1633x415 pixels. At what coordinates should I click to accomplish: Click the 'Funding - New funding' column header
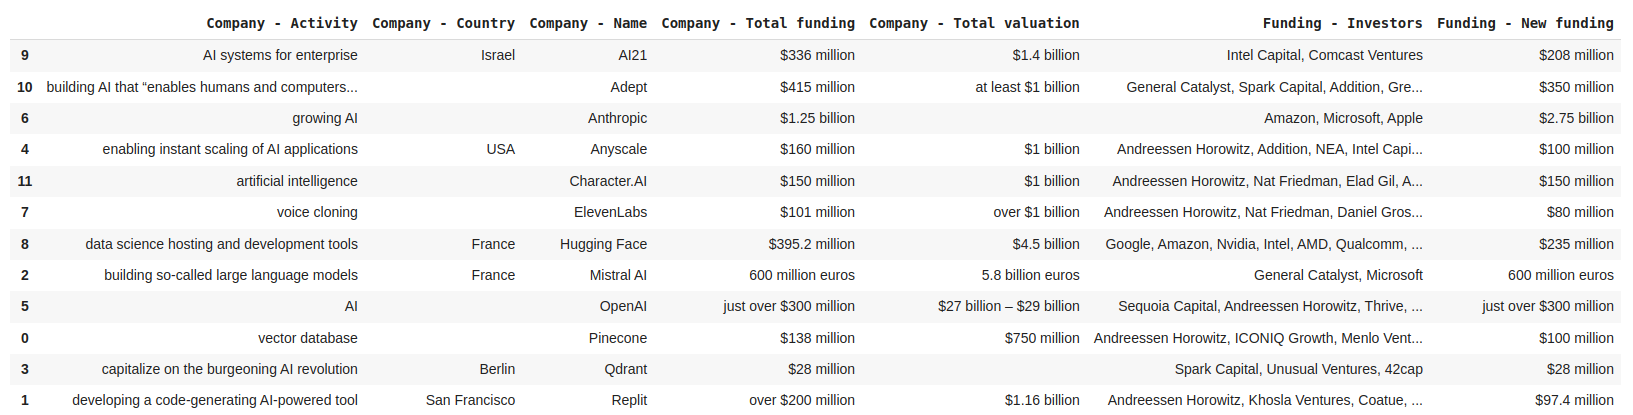[1525, 23]
